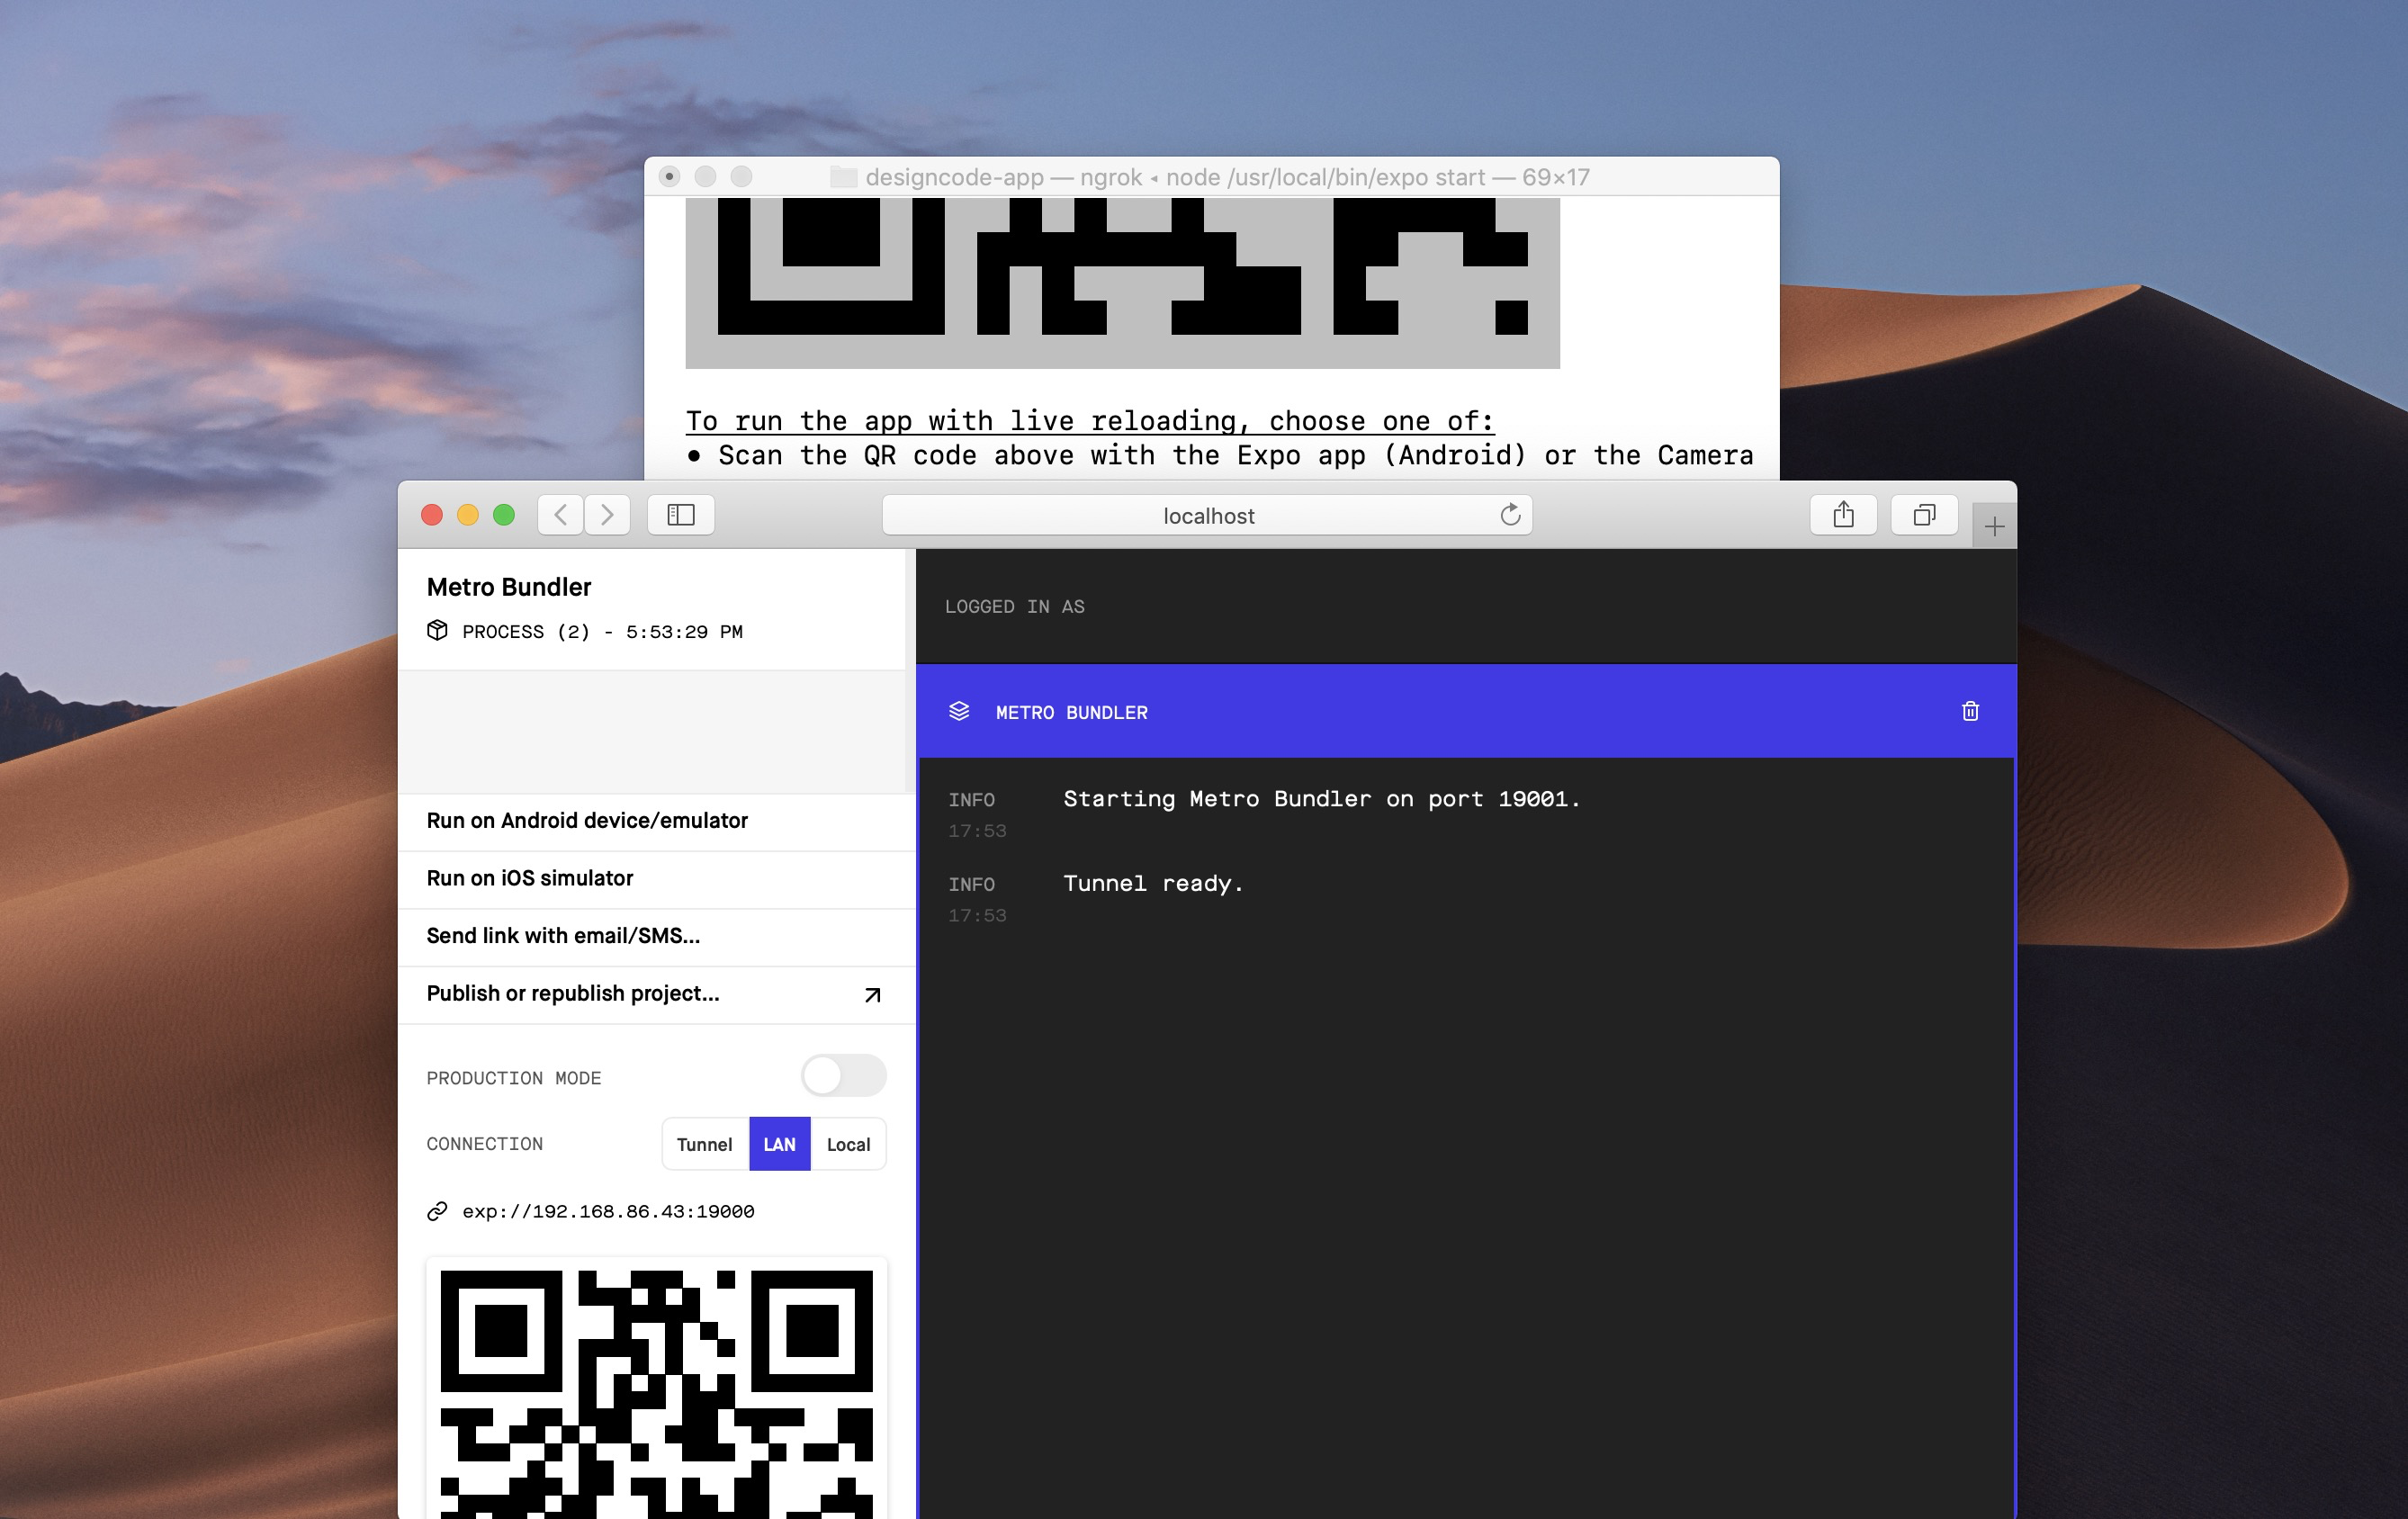Go forward with Safari's forward arrow

[x=607, y=515]
